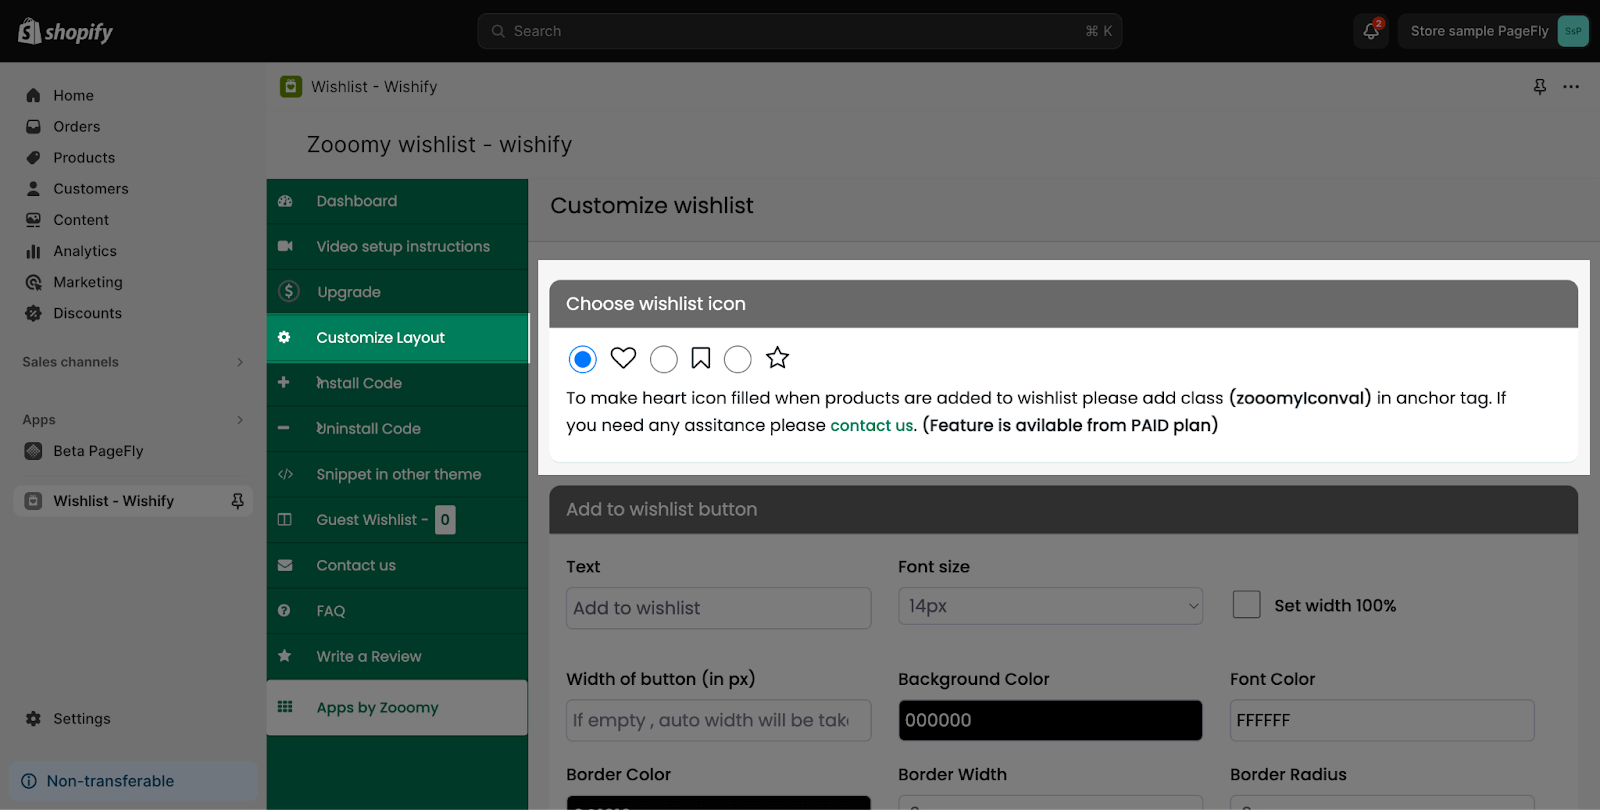
Task: Click the star wishlist icon
Action: coord(777,357)
